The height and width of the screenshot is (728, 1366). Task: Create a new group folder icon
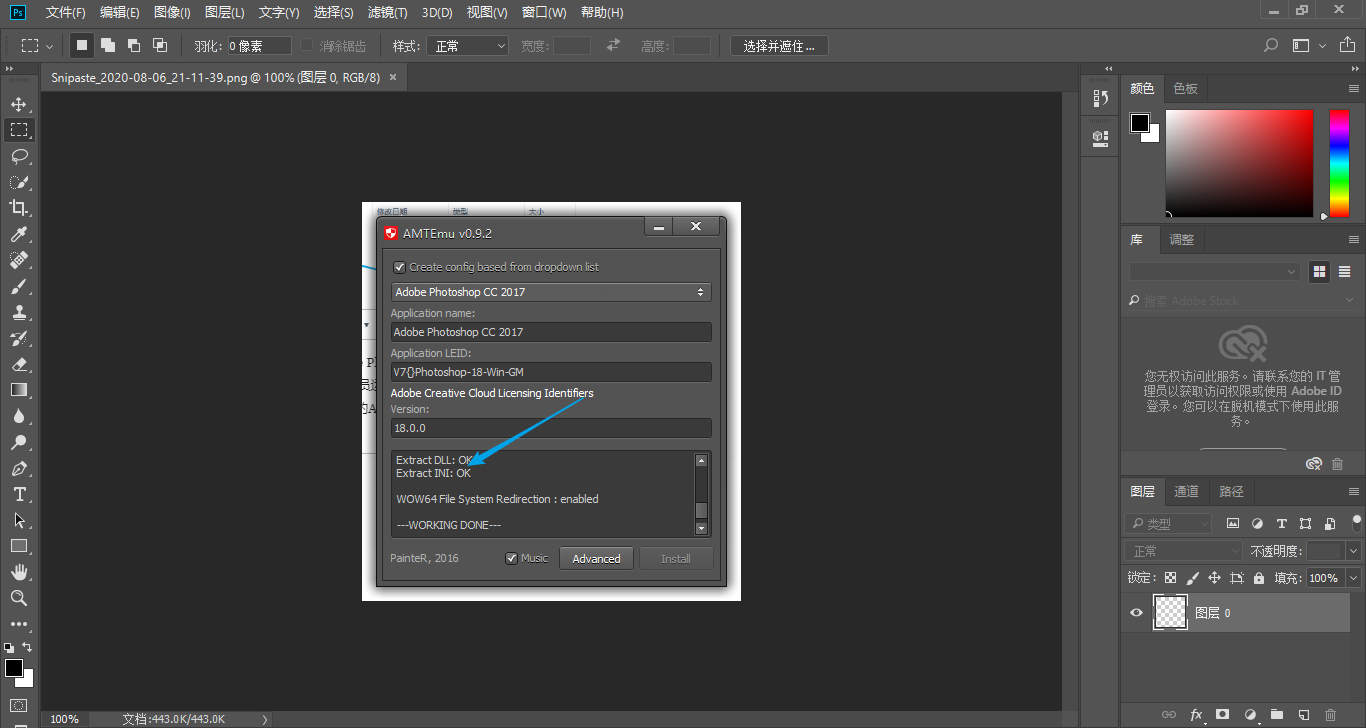point(1276,715)
